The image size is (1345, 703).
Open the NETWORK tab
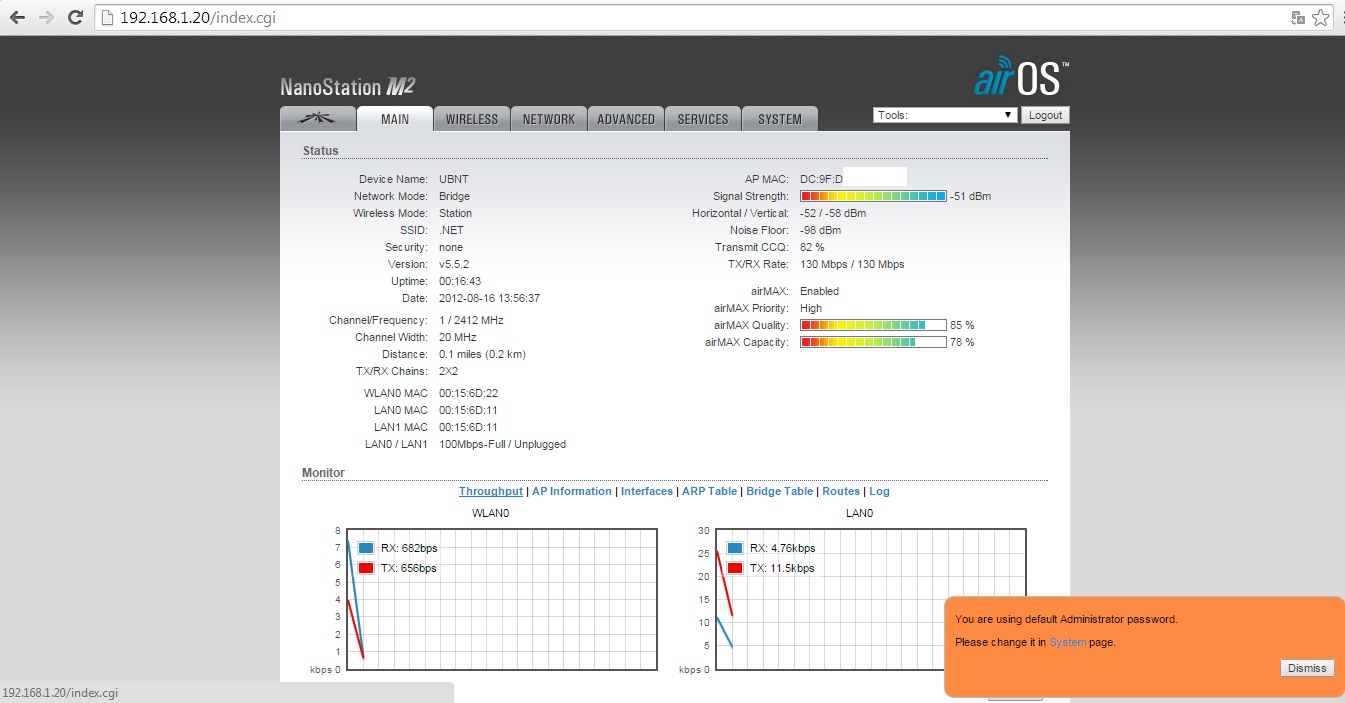click(x=549, y=119)
